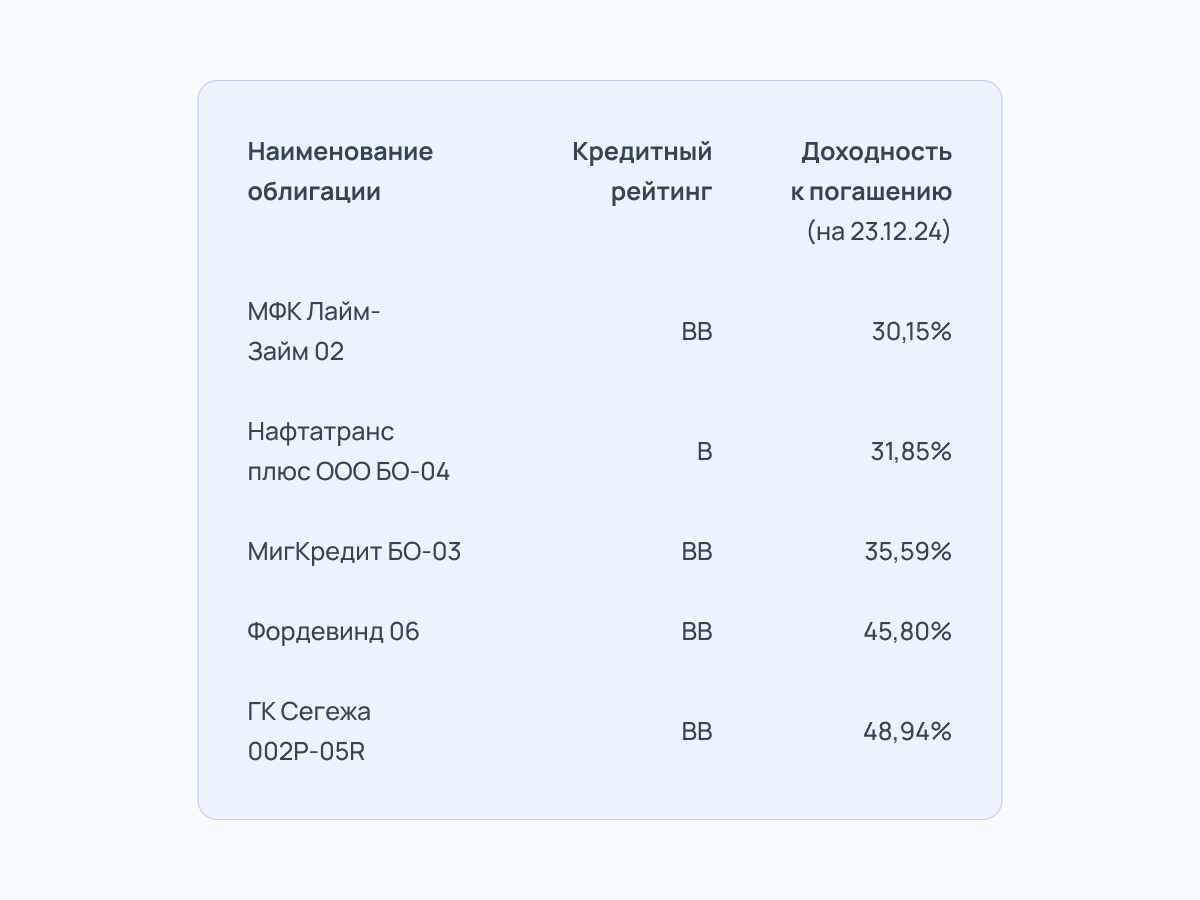Select the ГК Сегежа 002P-05R bond
Image resolution: width=1200 pixels, height=900 pixels.
[309, 732]
